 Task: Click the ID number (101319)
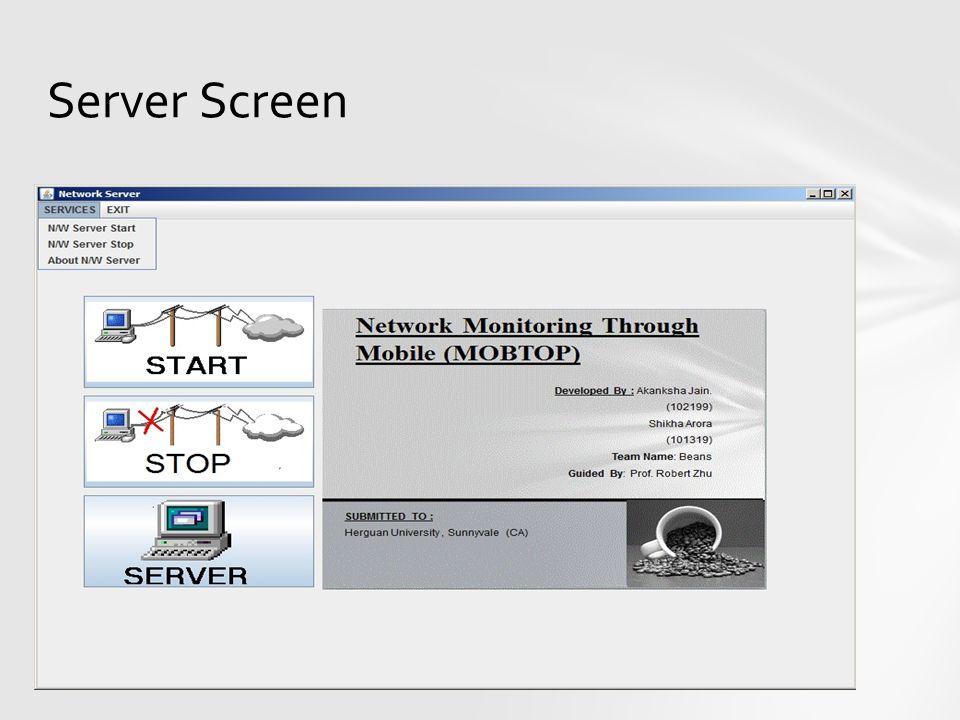[x=689, y=440]
